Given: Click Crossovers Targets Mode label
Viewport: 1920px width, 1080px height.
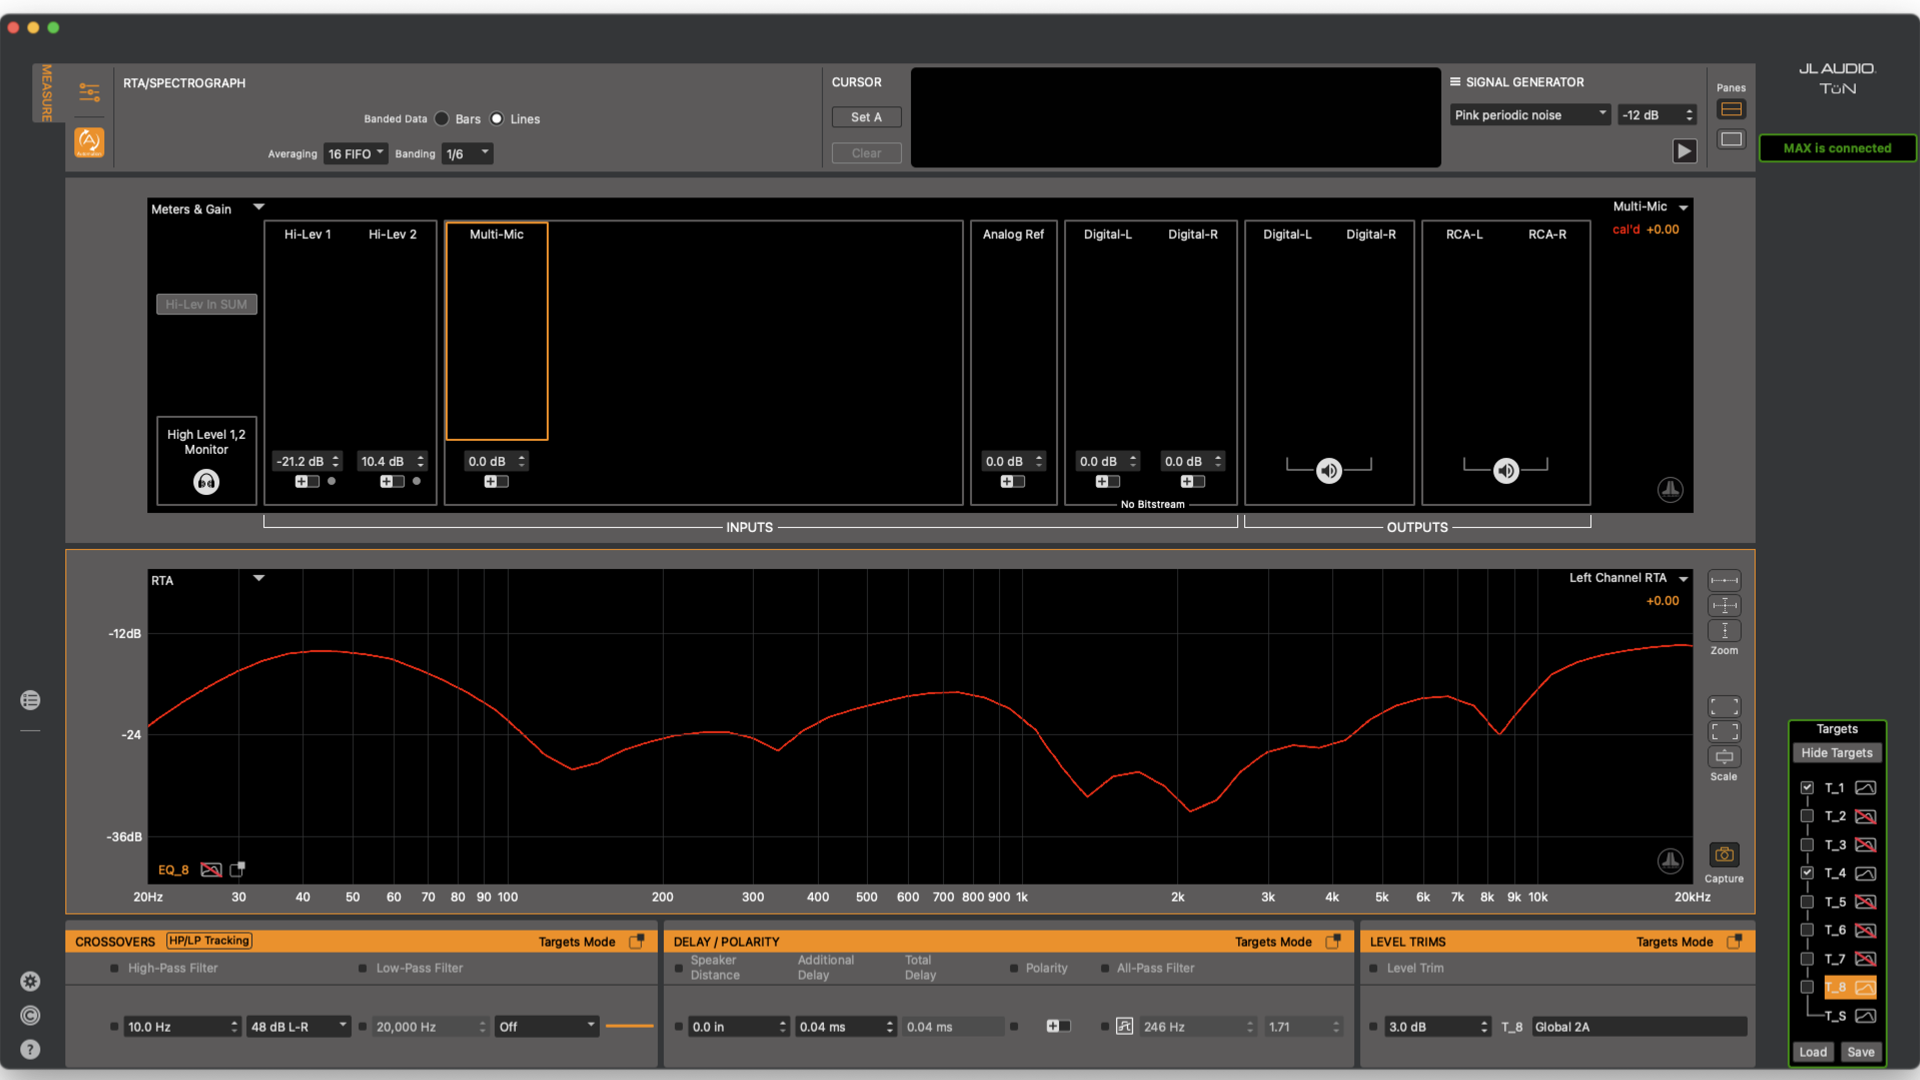Looking at the screenshot, I should click(576, 942).
